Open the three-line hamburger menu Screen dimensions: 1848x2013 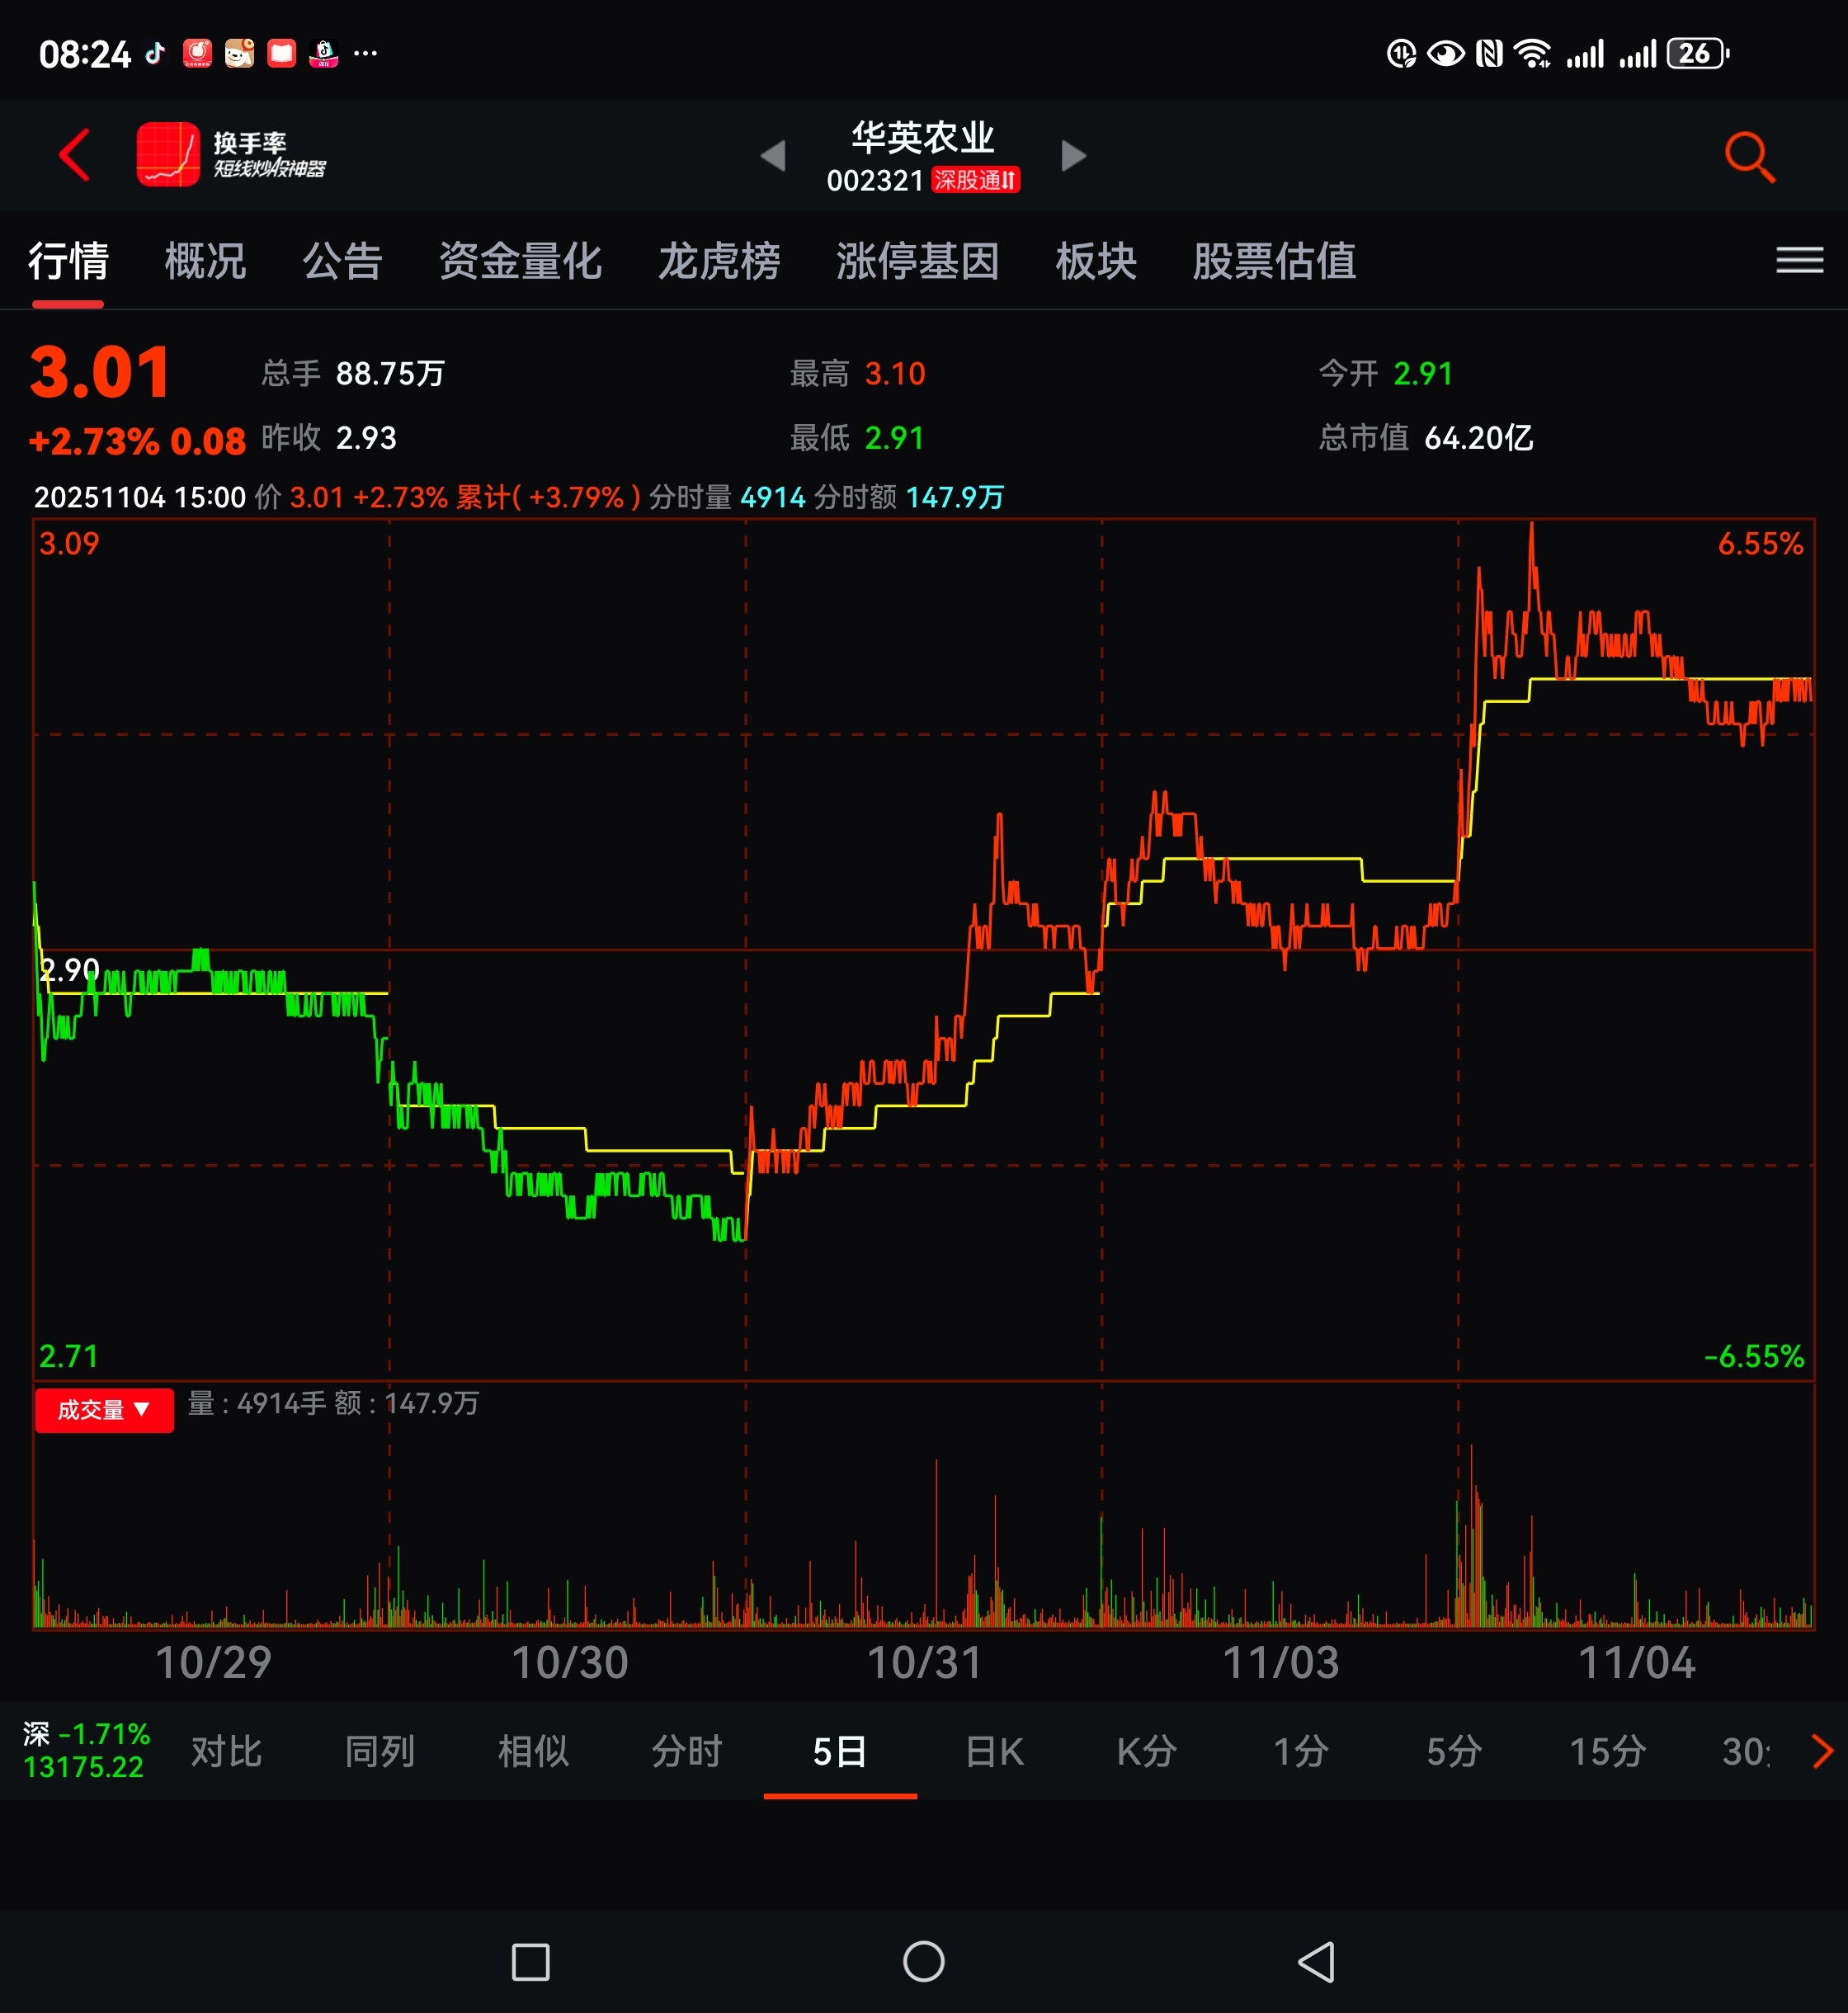pos(1799,261)
